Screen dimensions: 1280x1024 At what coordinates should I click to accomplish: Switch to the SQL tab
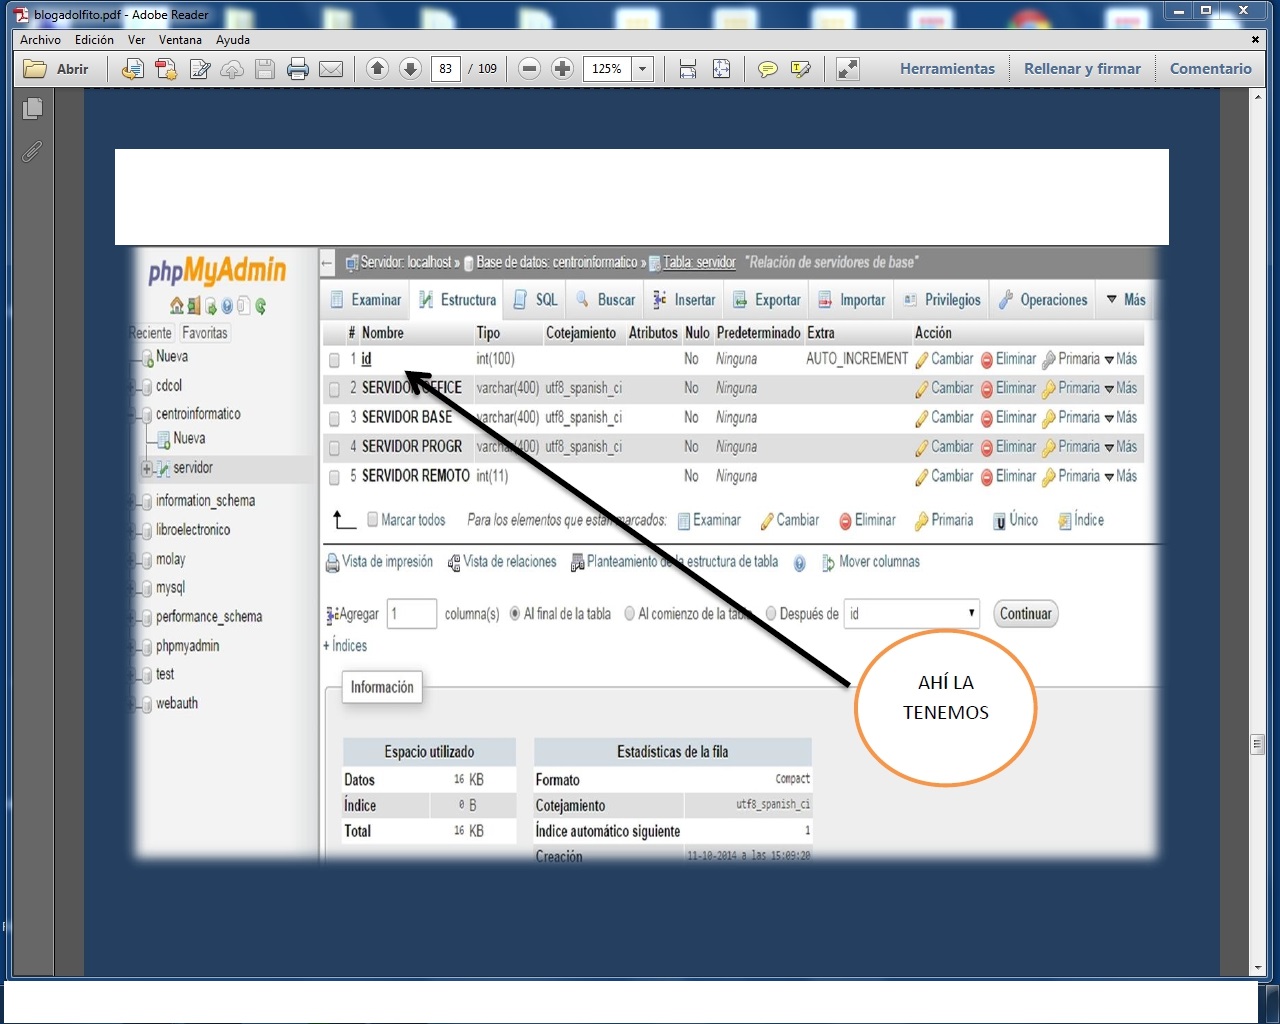[x=536, y=300]
